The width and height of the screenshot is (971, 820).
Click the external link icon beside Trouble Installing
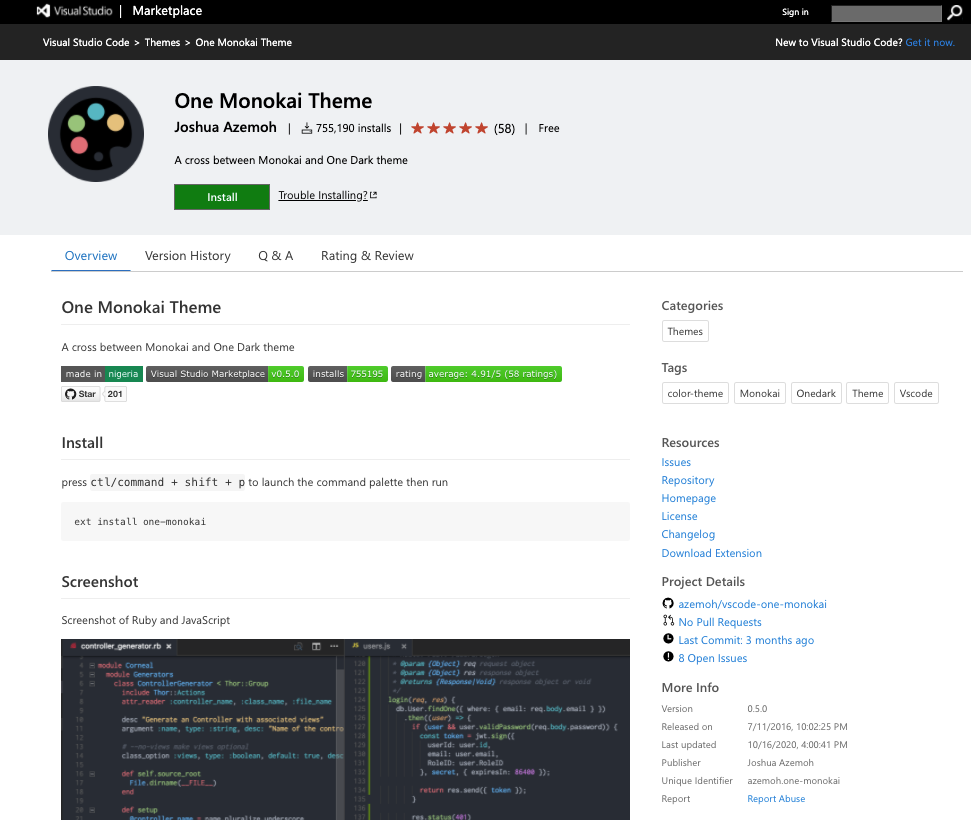[373, 195]
